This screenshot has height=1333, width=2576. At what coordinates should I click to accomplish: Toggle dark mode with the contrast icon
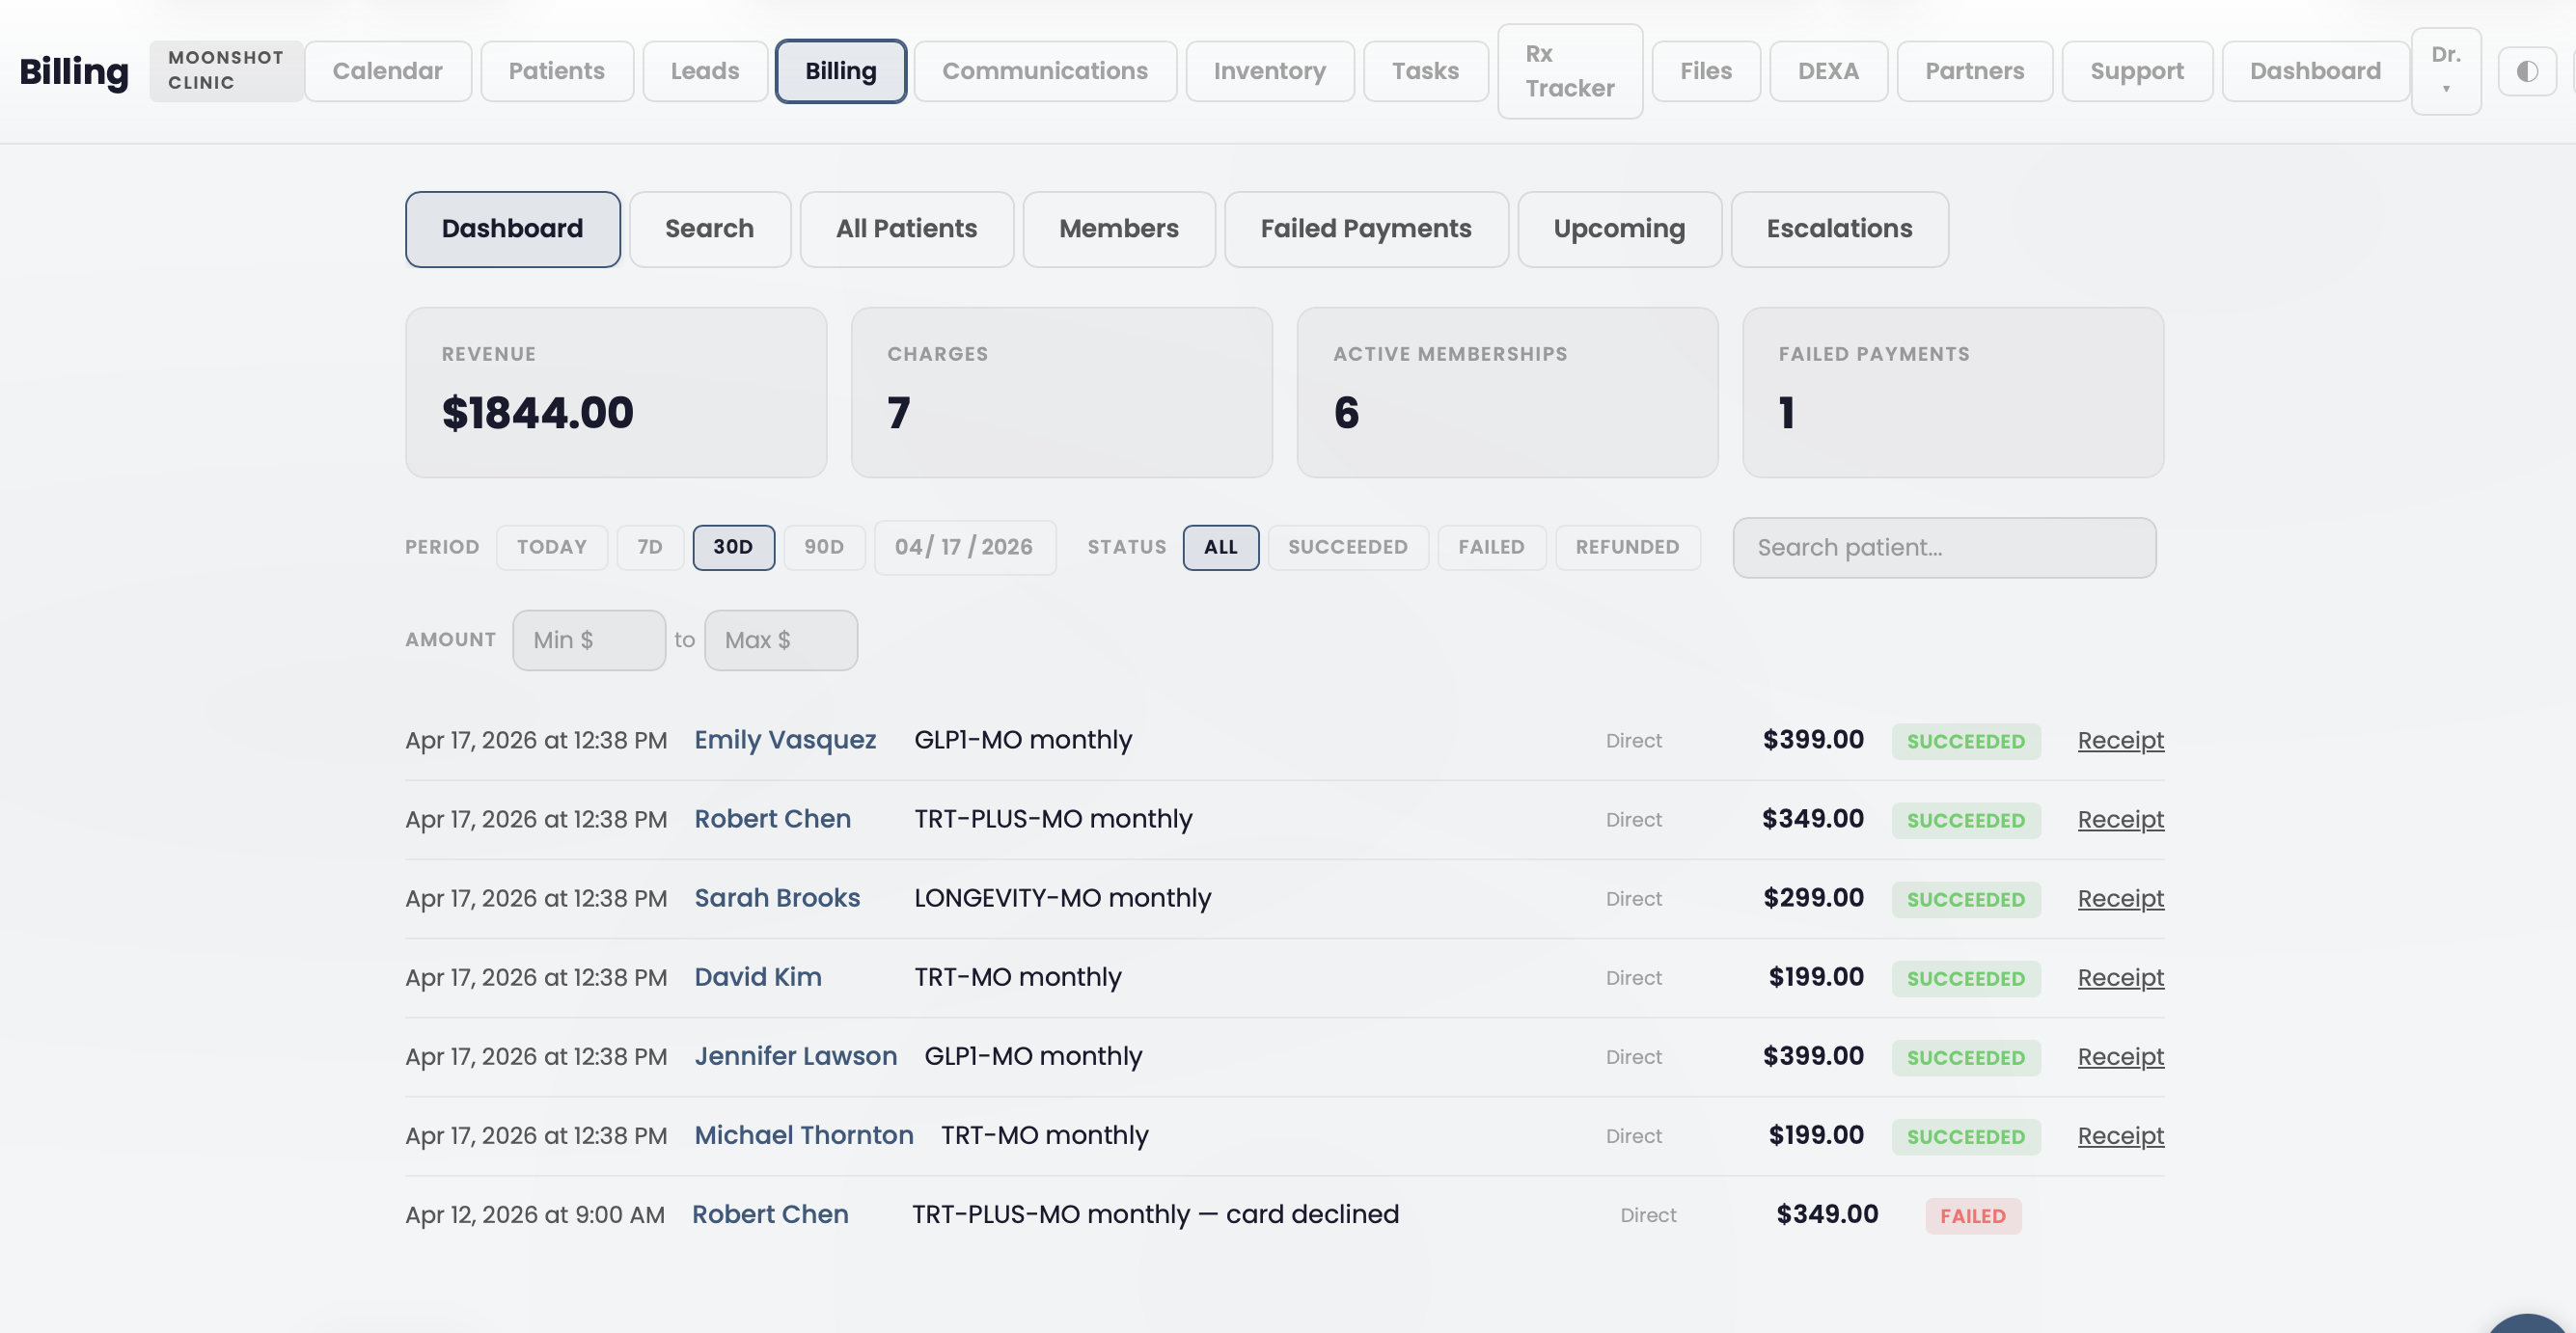[x=2527, y=70]
